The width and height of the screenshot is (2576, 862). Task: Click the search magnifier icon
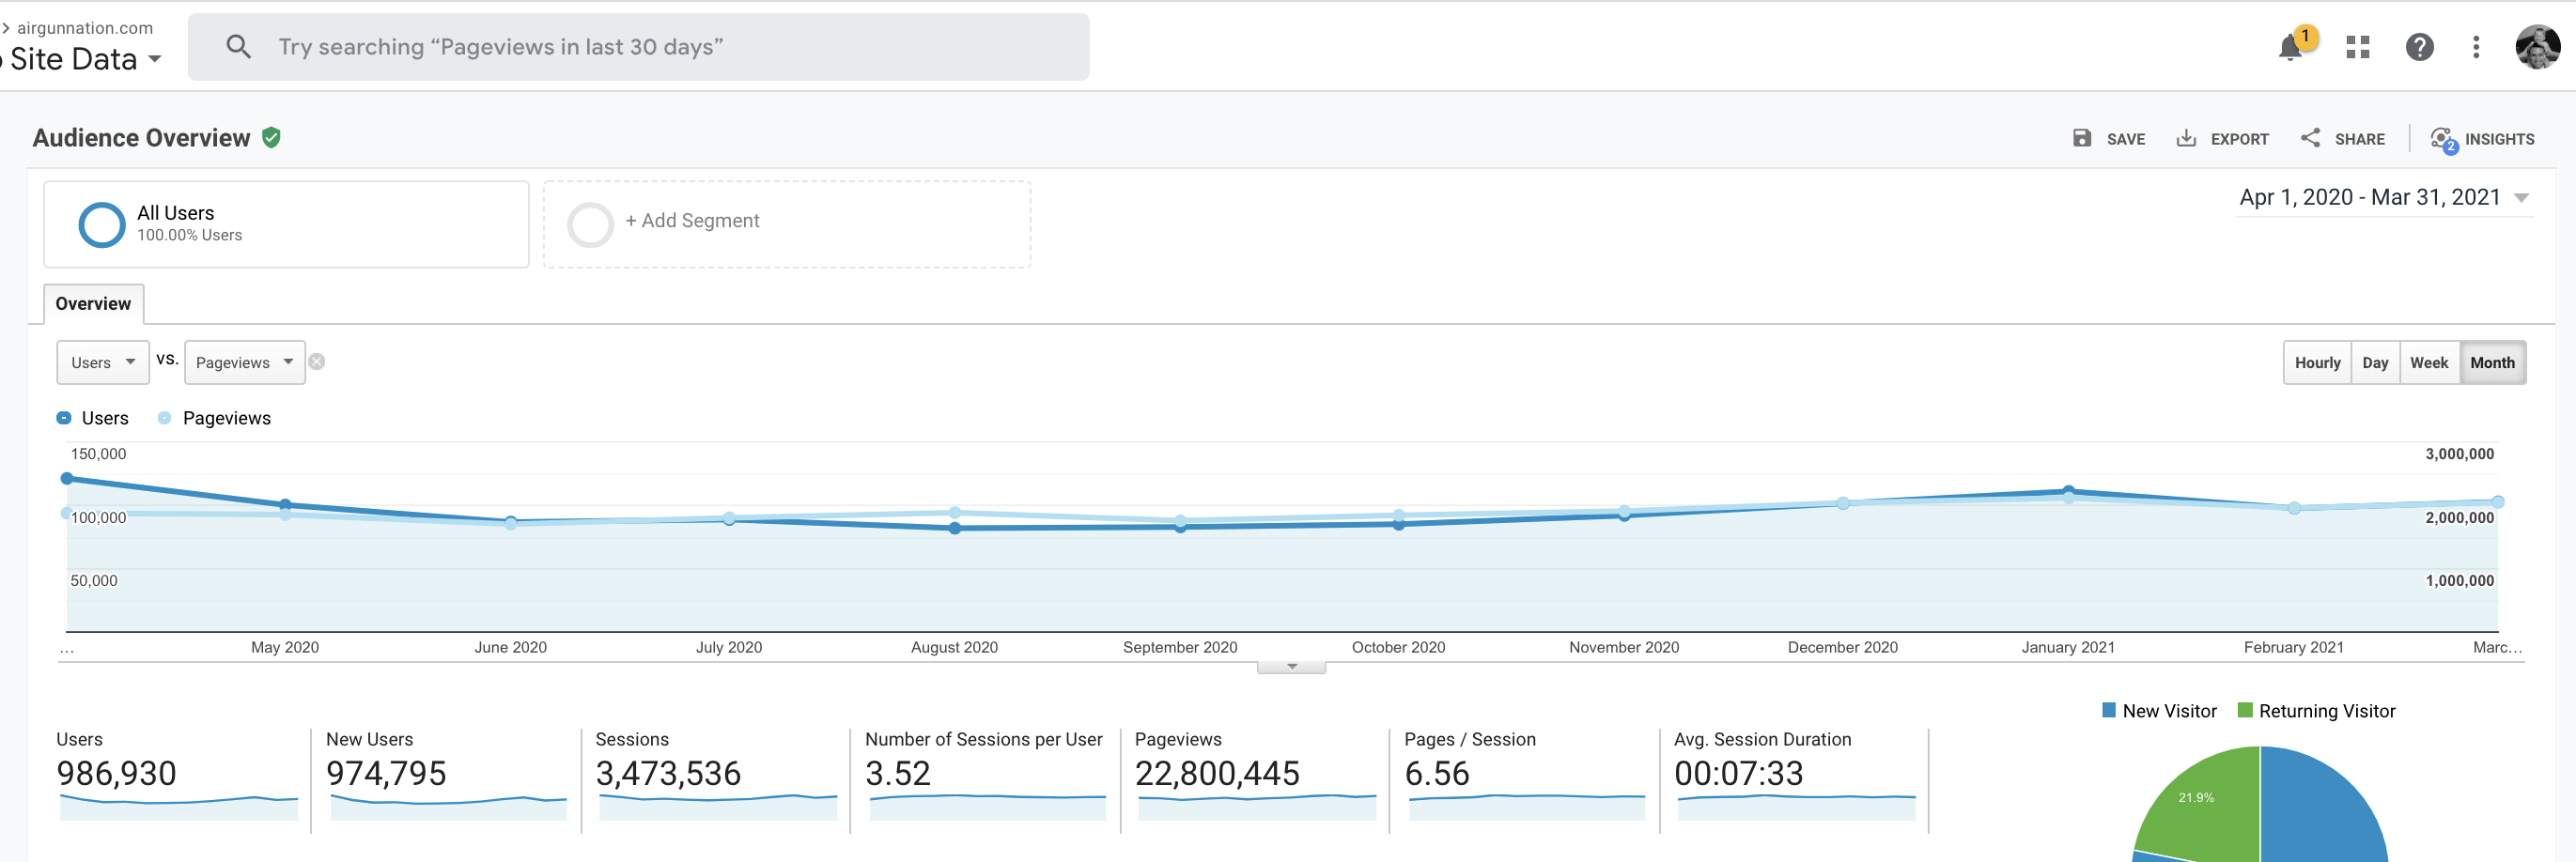(238, 46)
